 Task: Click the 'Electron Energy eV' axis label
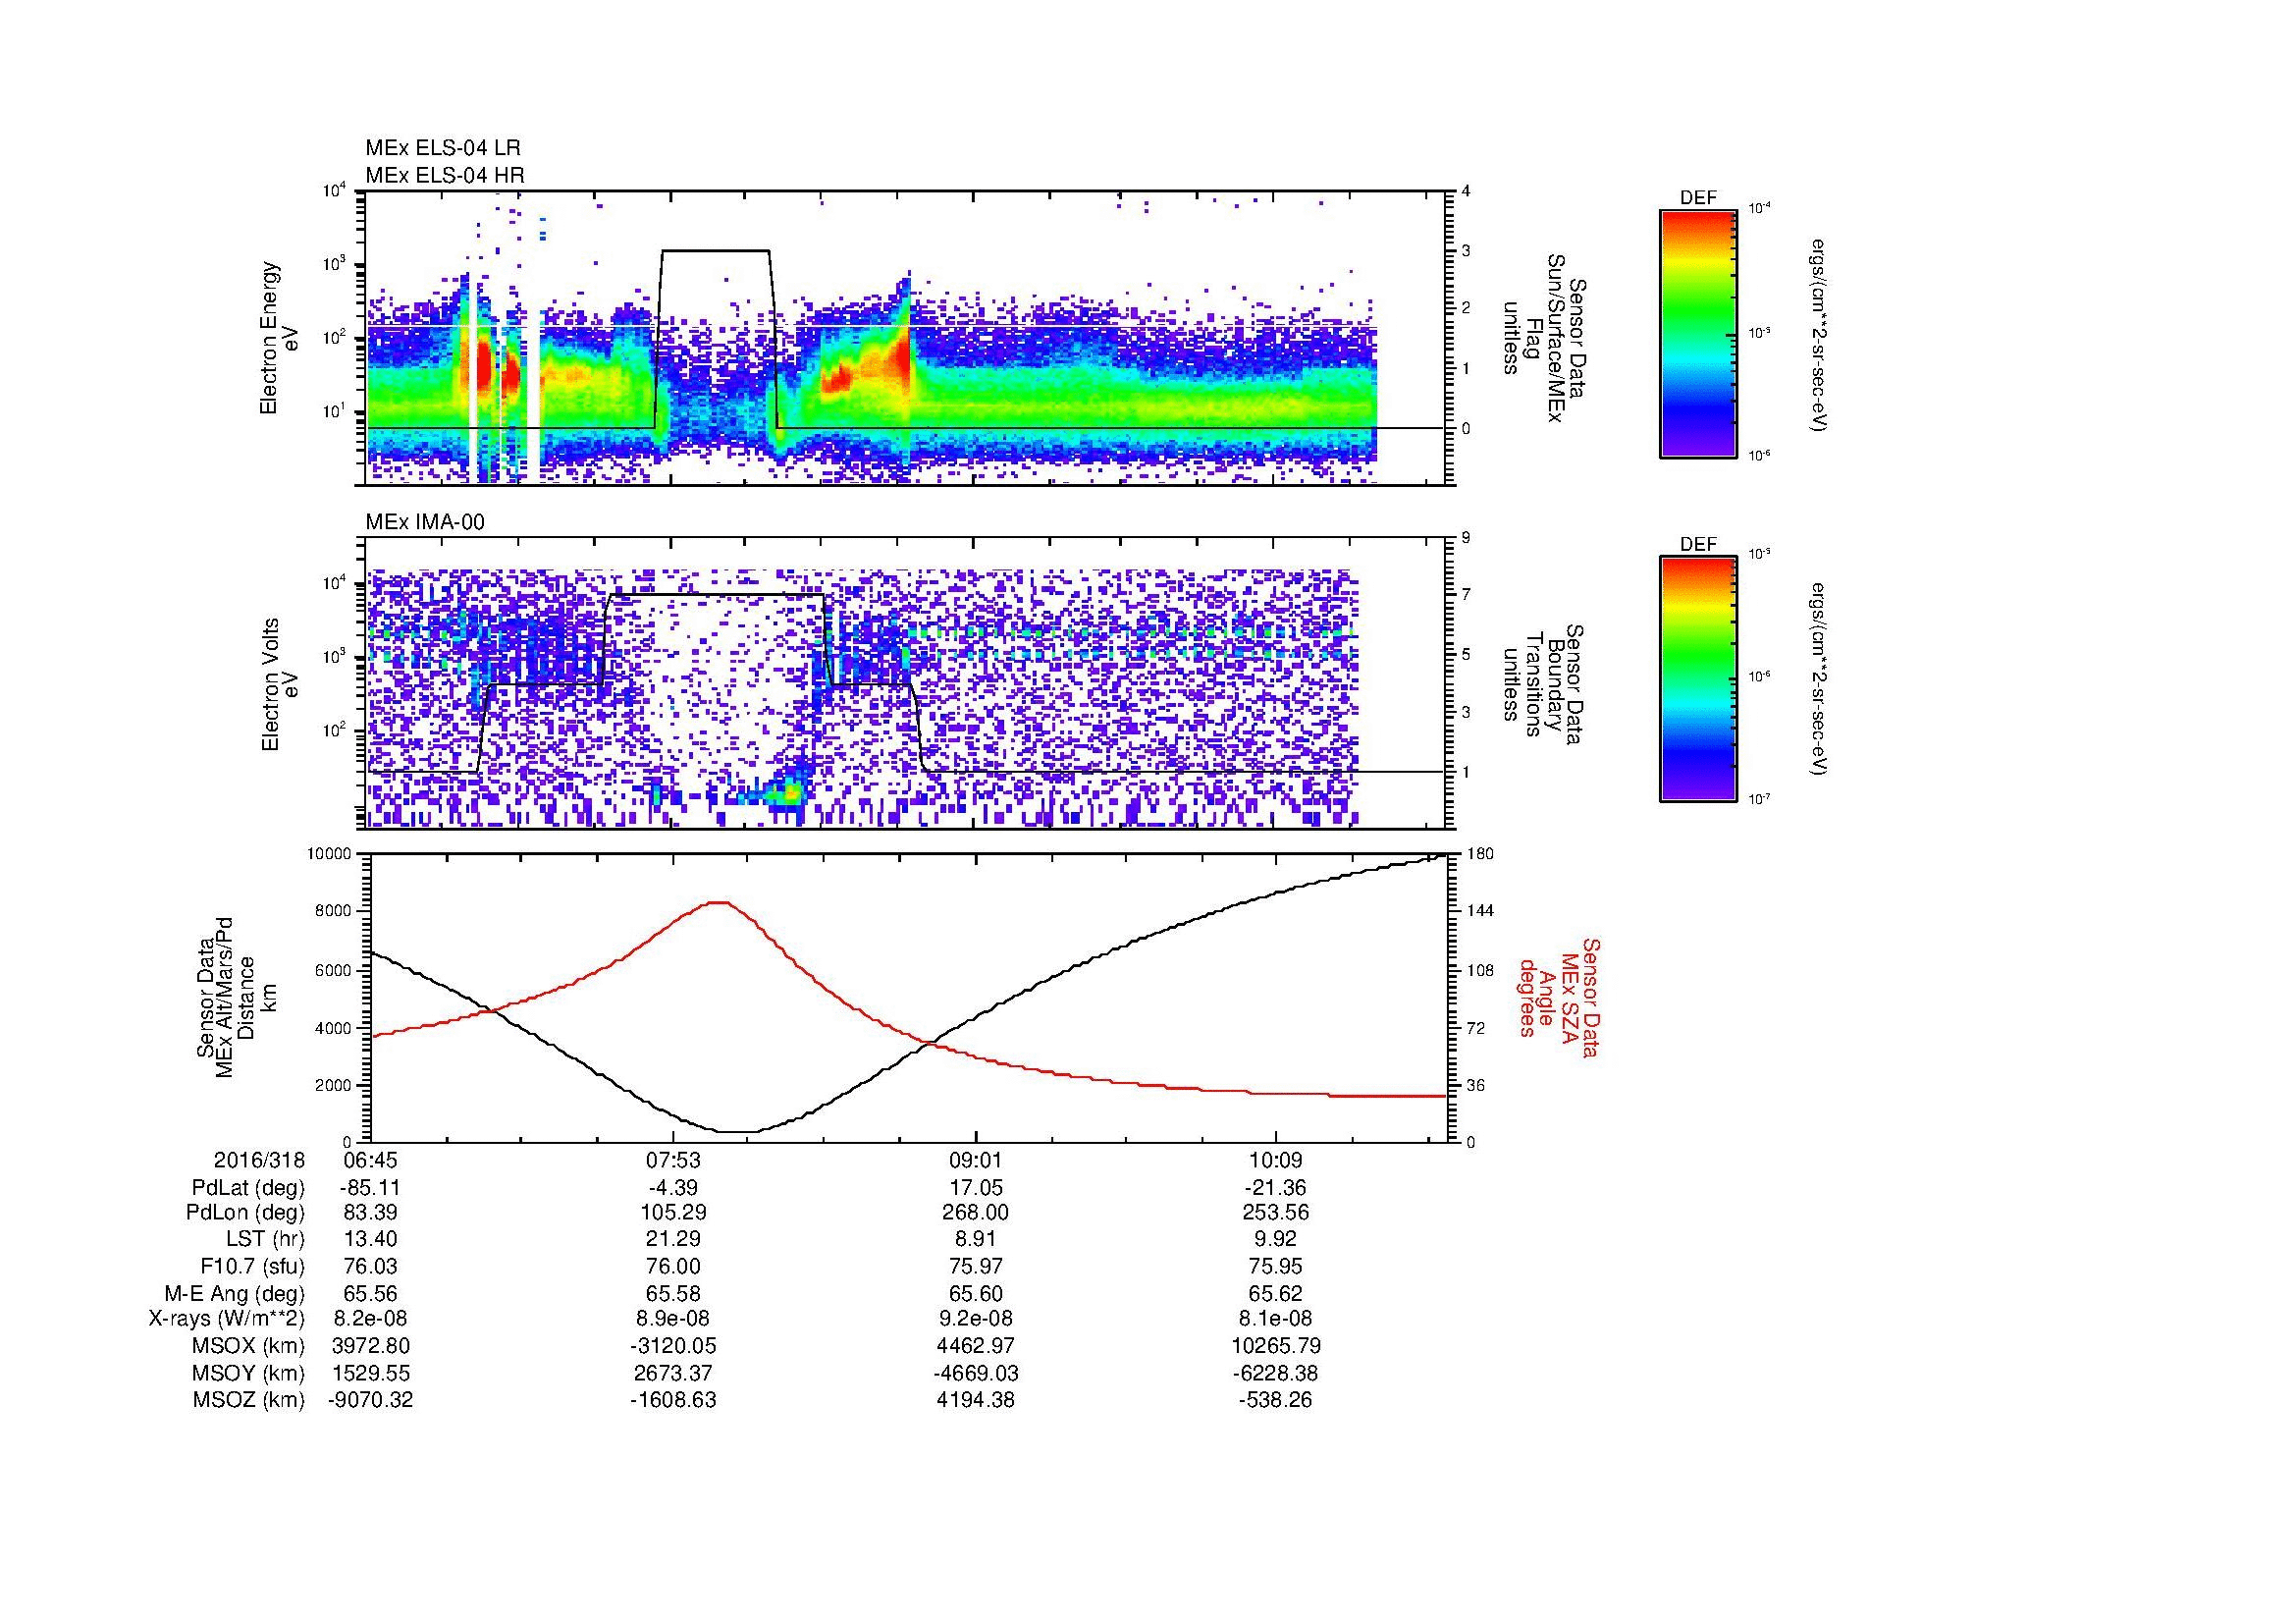(x=279, y=338)
